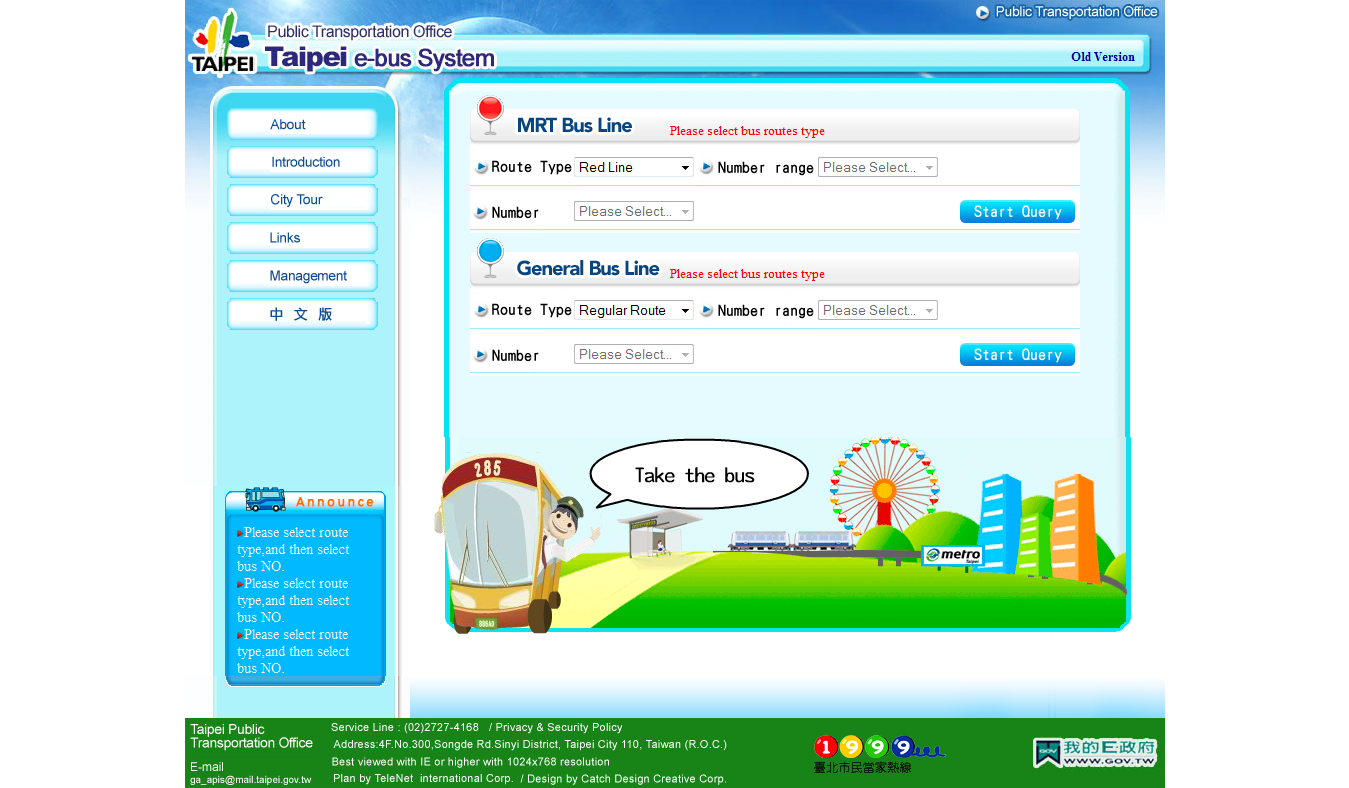Open General Bus Line Number dropdown
The height and width of the screenshot is (788, 1349).
pyautogui.click(x=634, y=354)
